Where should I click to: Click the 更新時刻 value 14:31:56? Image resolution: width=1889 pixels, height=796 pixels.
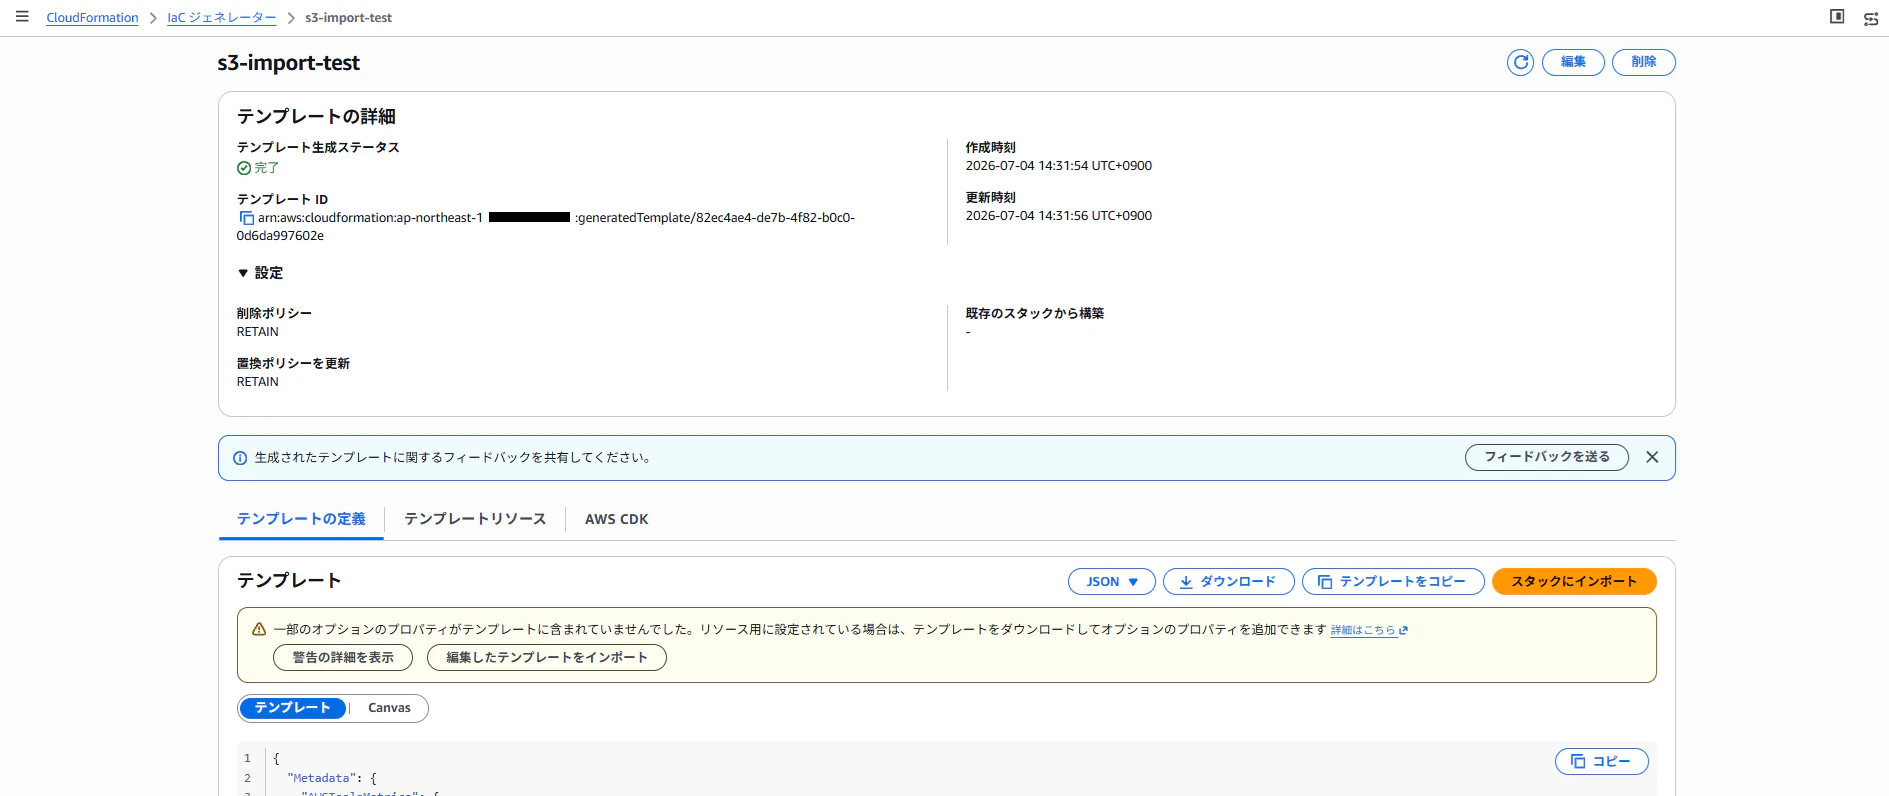point(1058,216)
